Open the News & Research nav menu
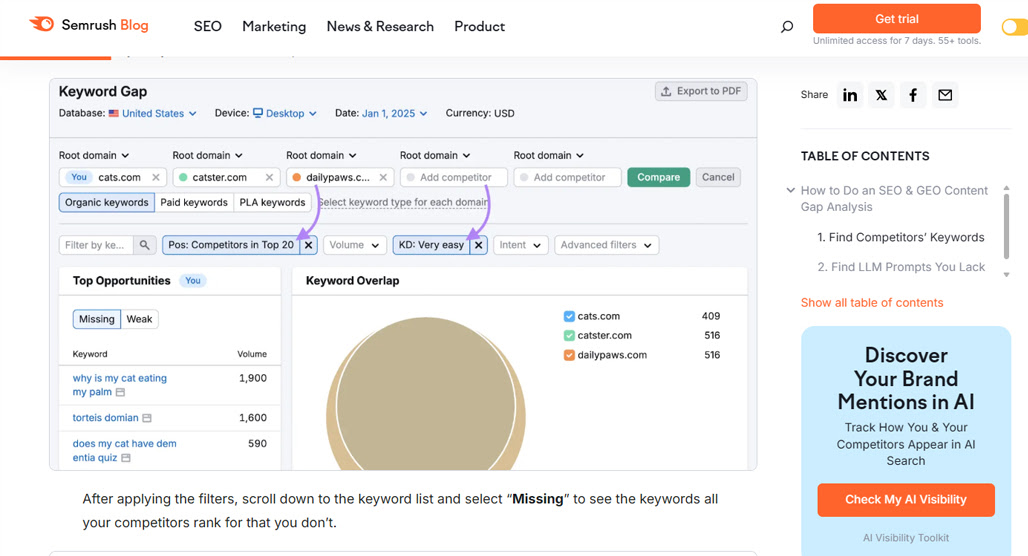The image size is (1028, 556). 380,26
